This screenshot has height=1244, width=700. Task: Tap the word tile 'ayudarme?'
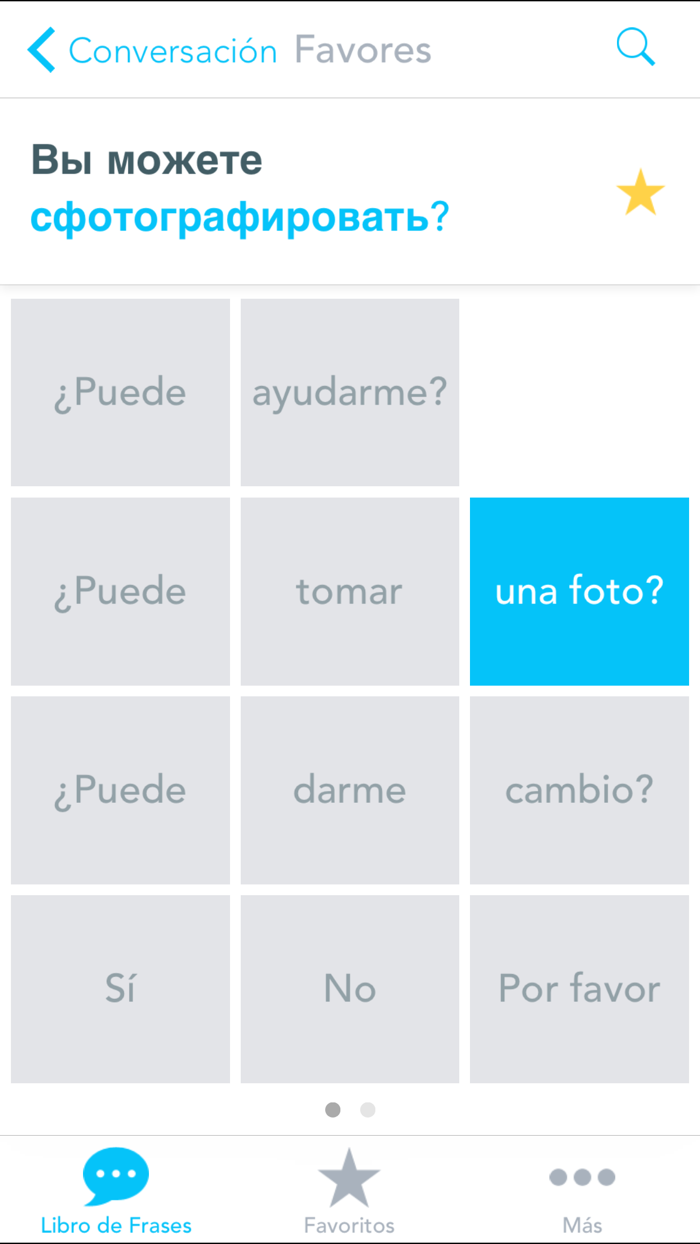[349, 392]
